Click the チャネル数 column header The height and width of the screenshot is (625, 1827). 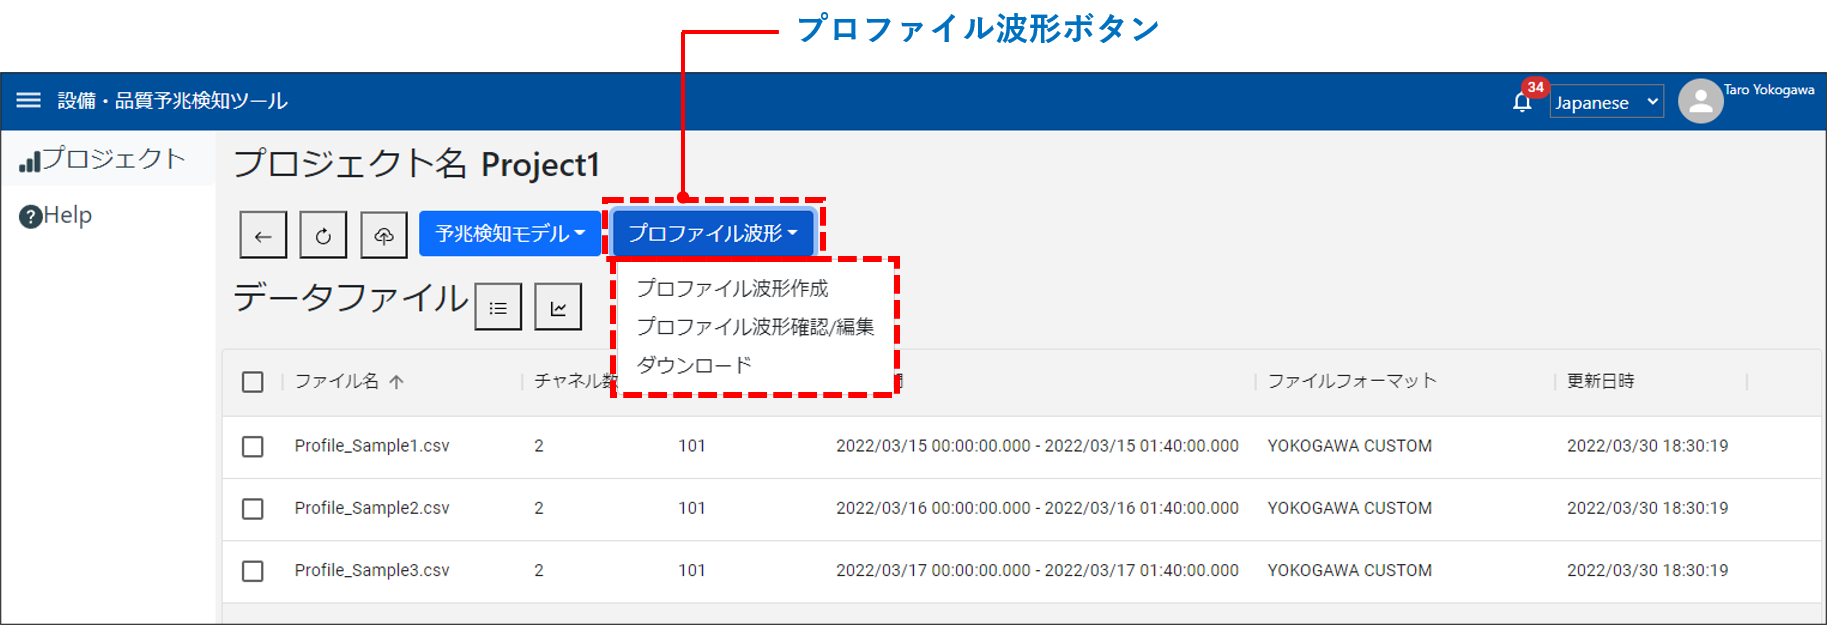[x=576, y=381]
